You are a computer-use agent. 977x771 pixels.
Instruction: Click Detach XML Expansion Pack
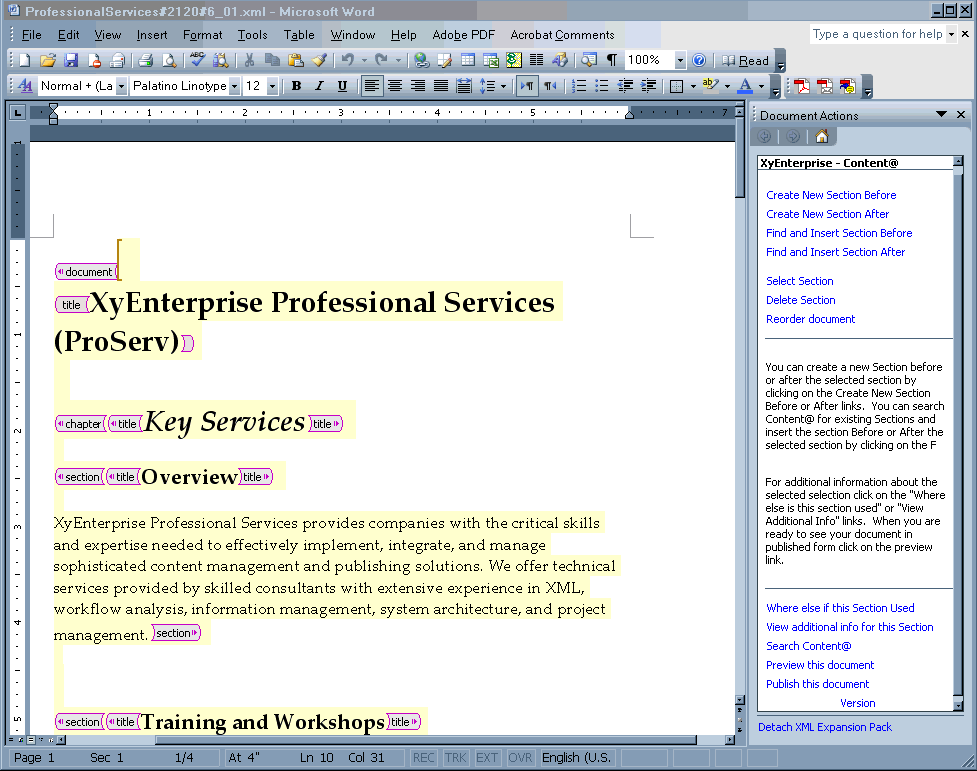click(x=824, y=727)
